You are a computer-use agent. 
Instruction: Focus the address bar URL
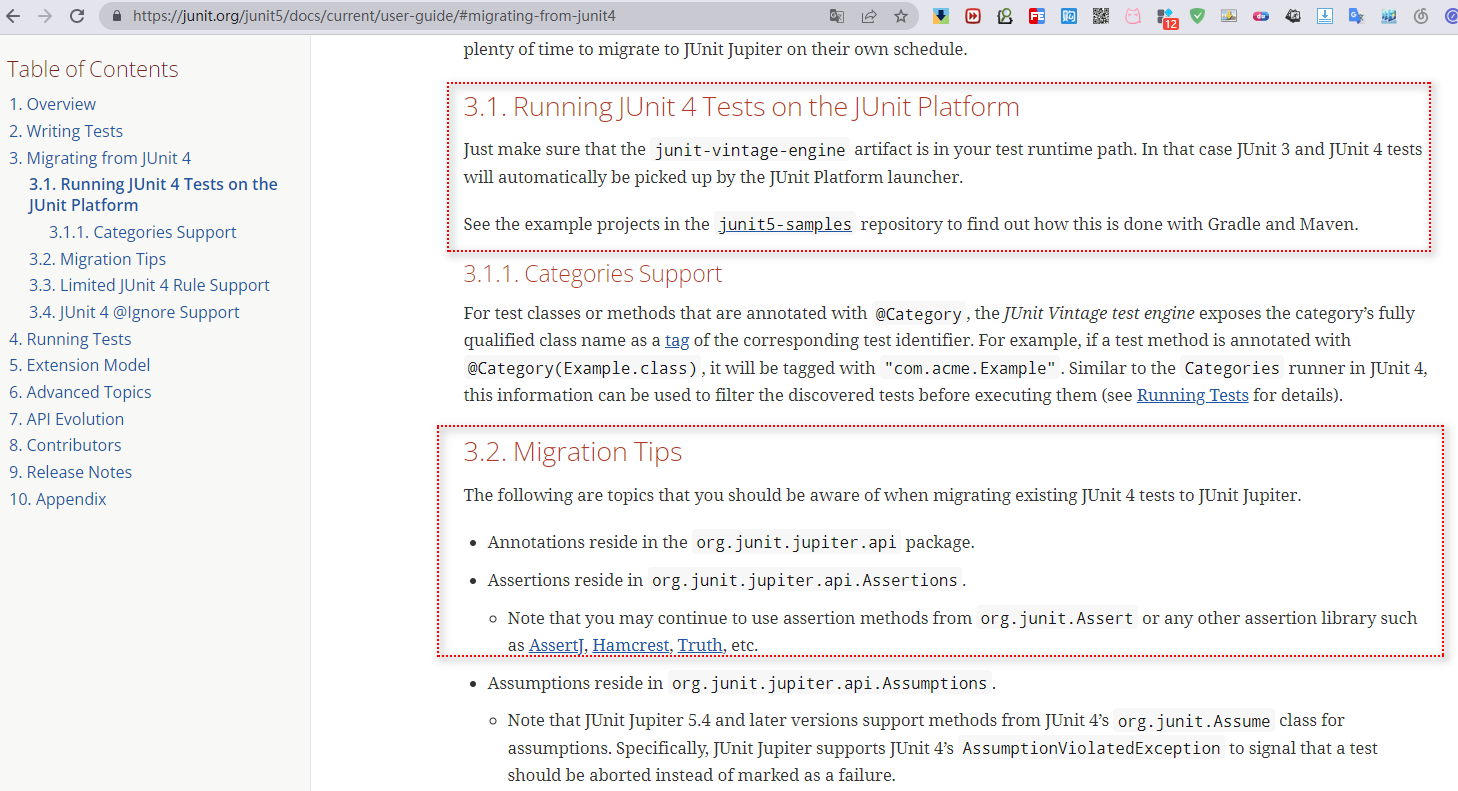pyautogui.click(x=374, y=16)
